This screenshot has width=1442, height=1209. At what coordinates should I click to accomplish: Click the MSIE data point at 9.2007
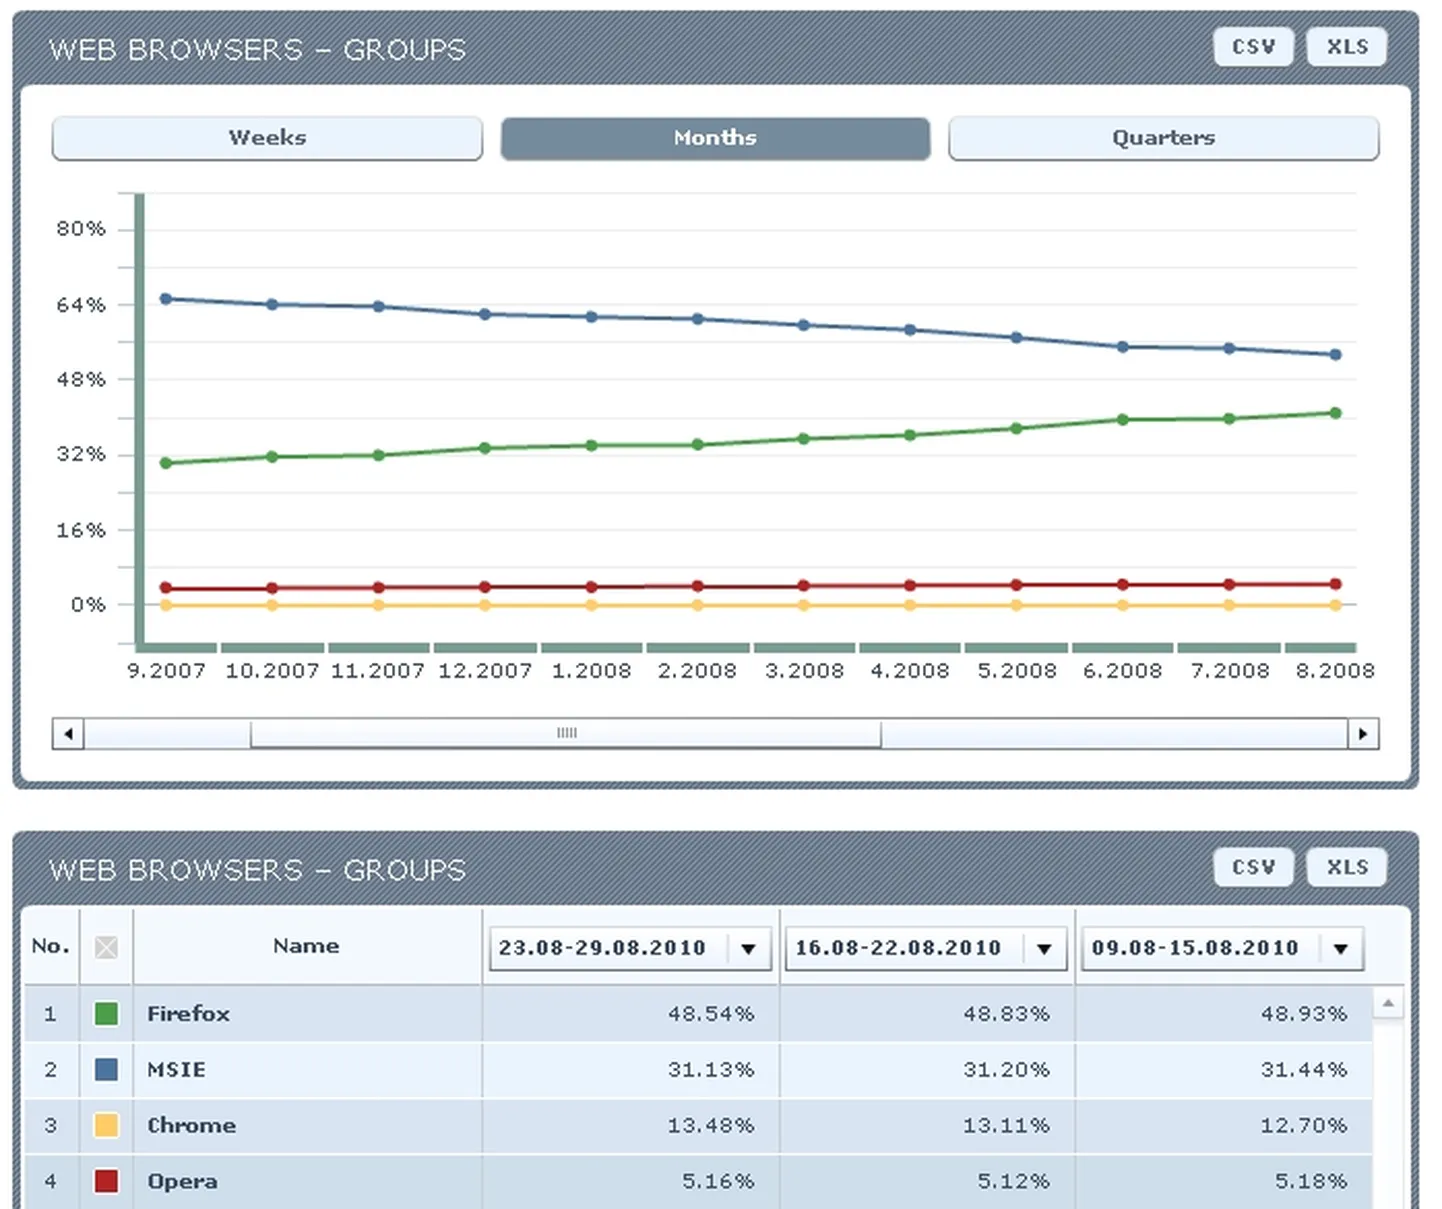tap(166, 299)
